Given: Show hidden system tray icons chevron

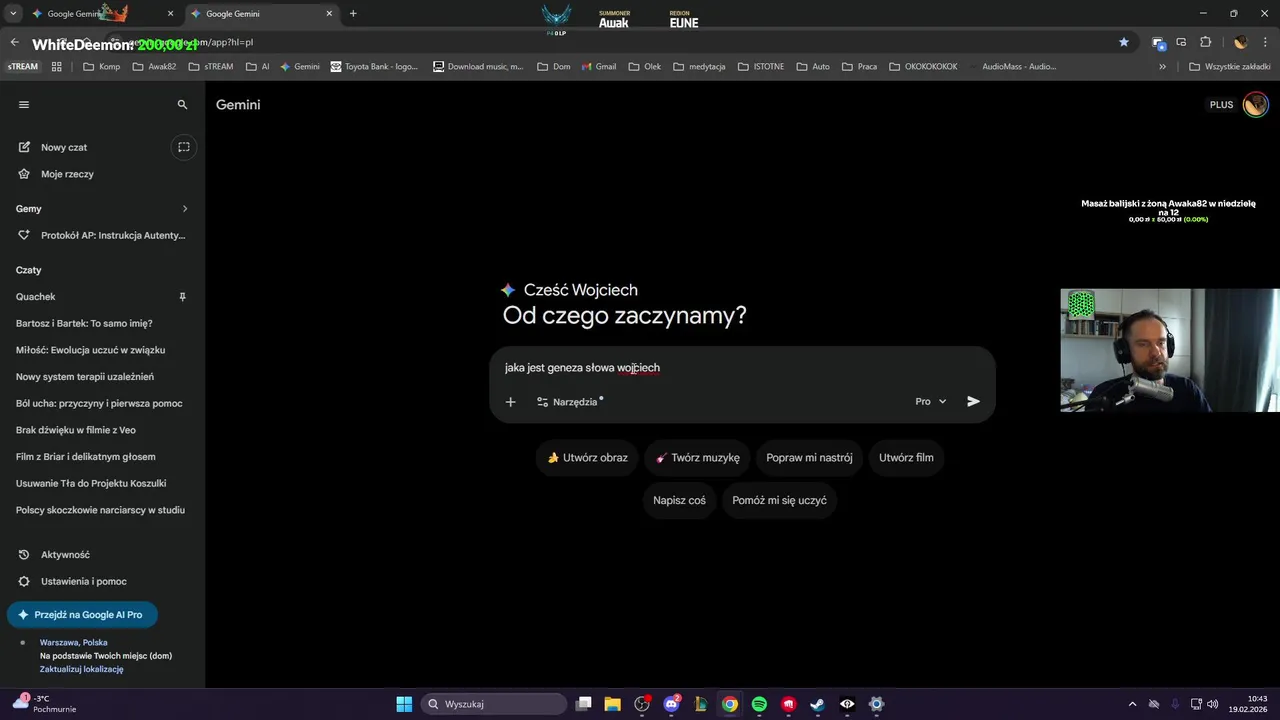Looking at the screenshot, I should pyautogui.click(x=1132, y=704).
